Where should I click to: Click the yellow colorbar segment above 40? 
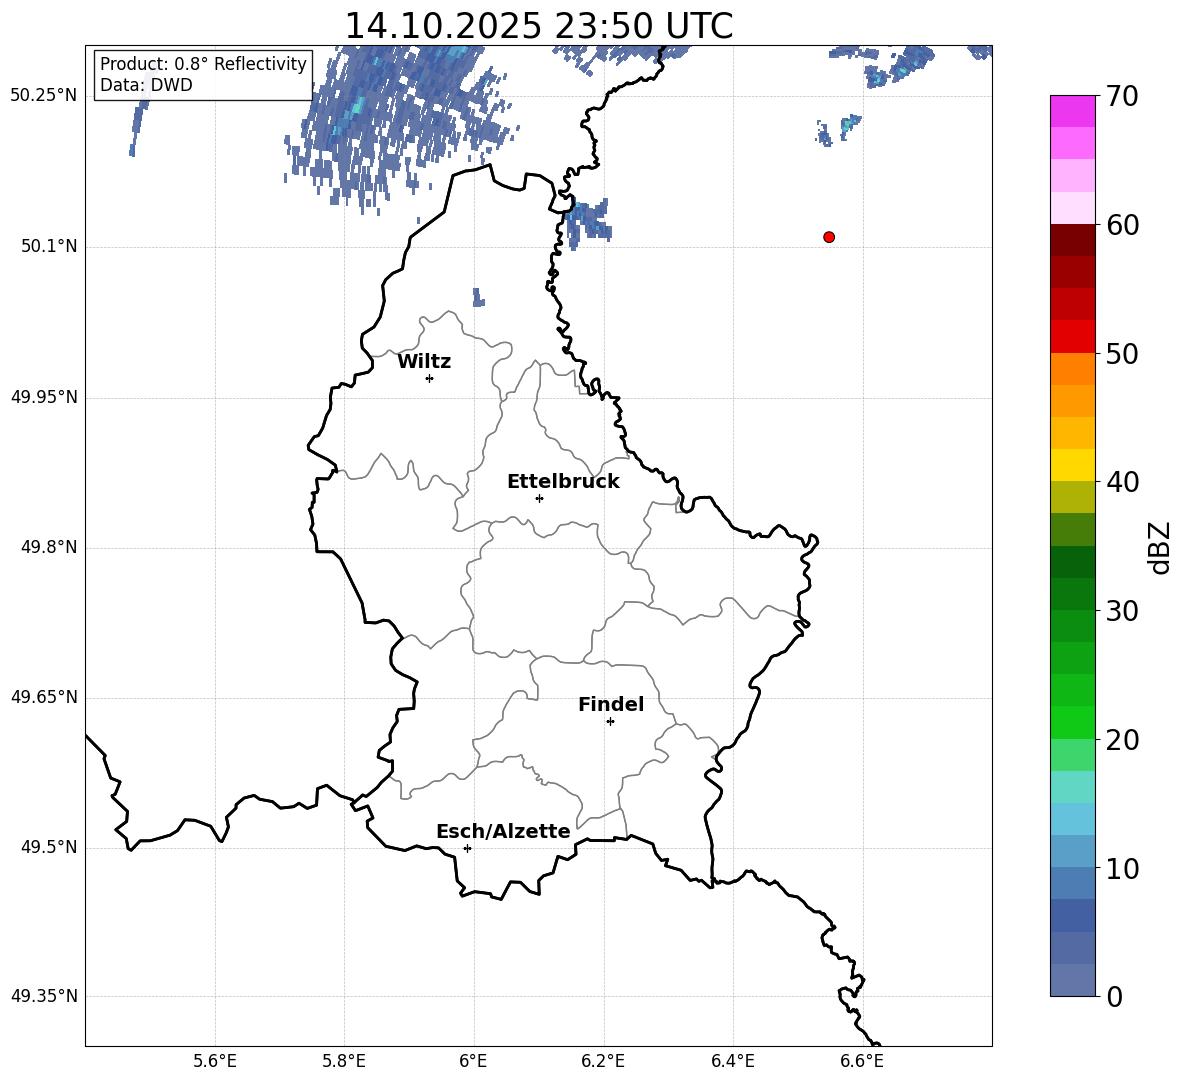(x=1072, y=465)
